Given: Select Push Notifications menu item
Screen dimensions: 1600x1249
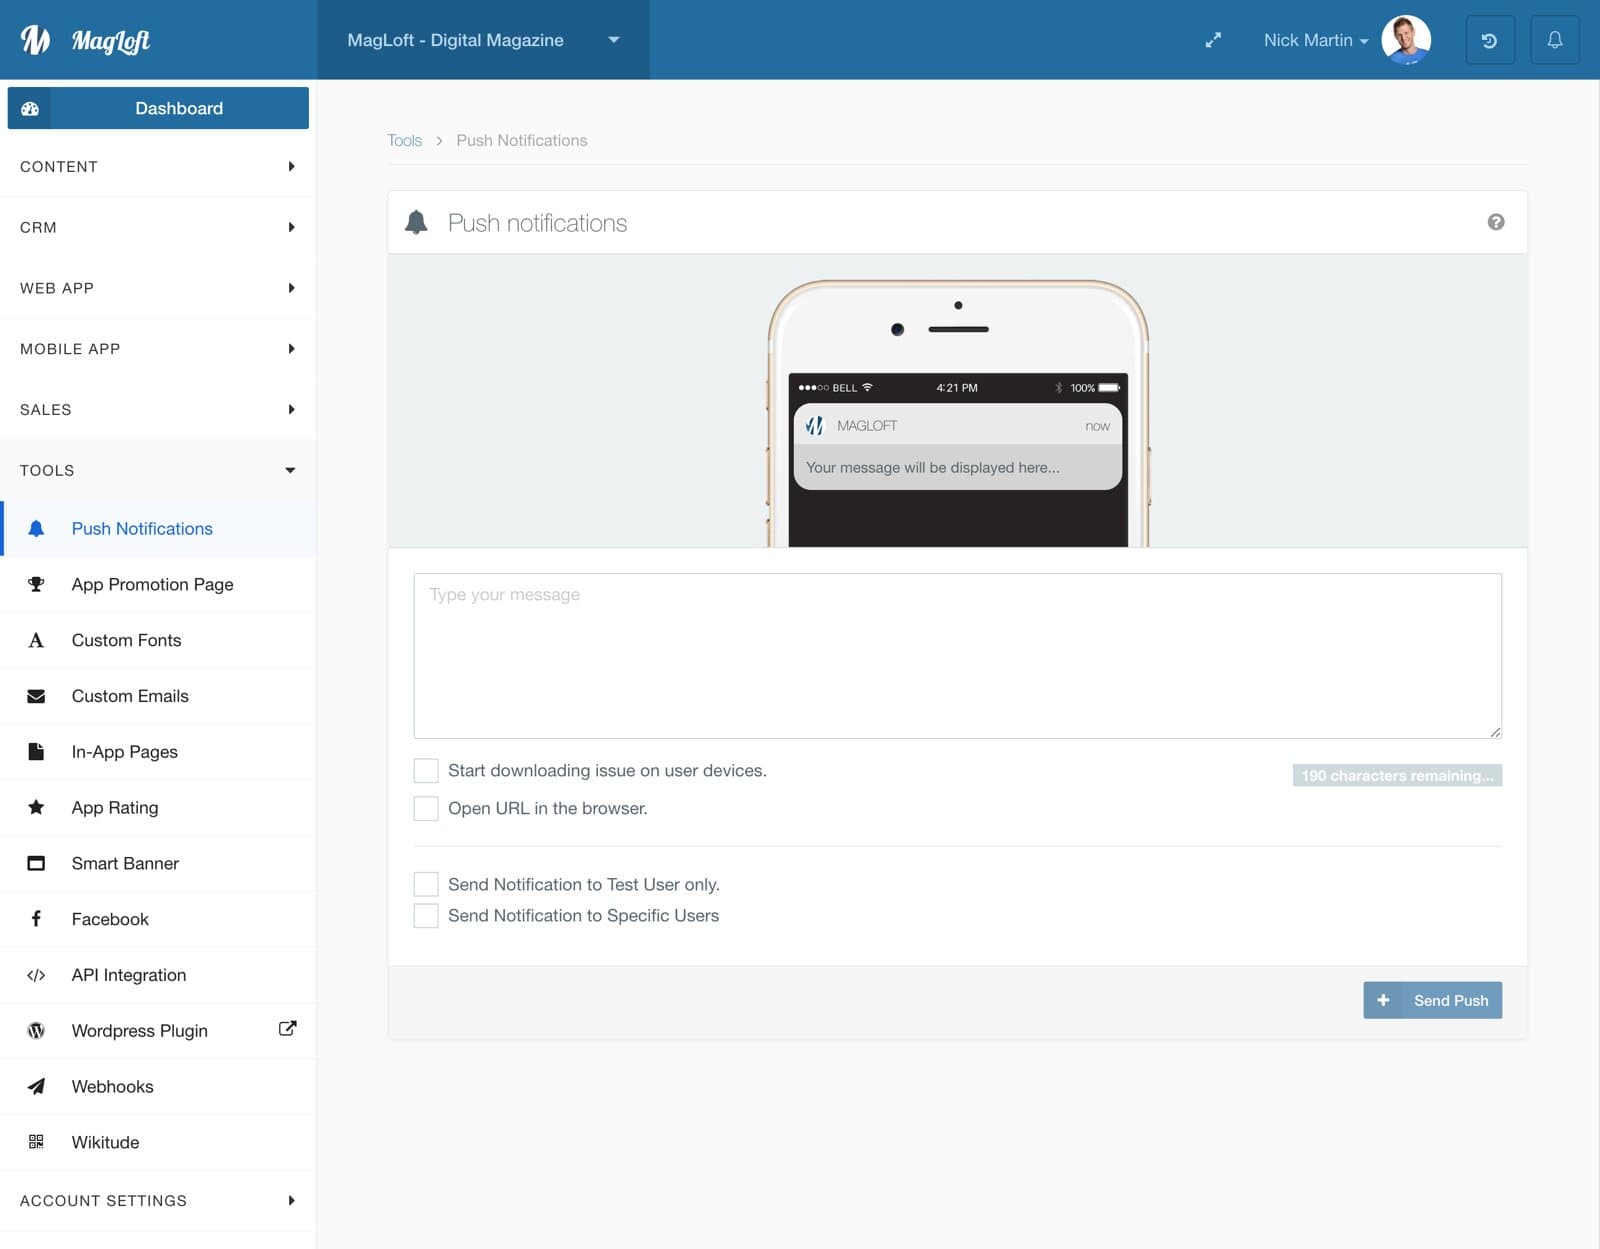Looking at the screenshot, I should (158, 529).
